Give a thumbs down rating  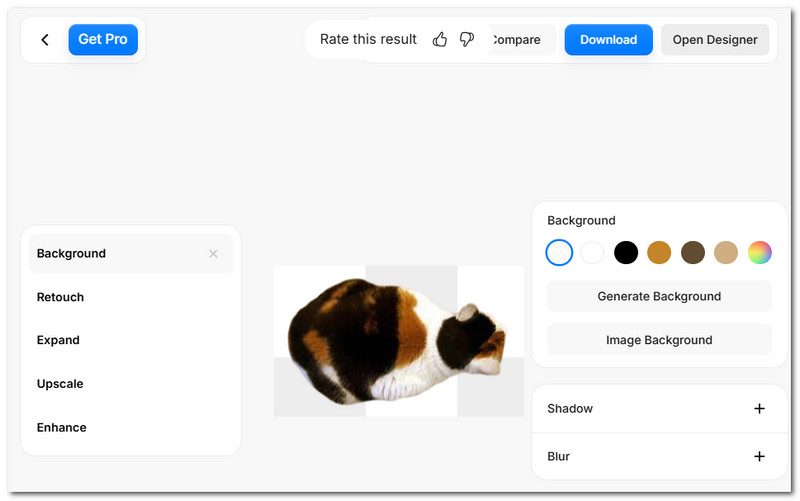(466, 39)
